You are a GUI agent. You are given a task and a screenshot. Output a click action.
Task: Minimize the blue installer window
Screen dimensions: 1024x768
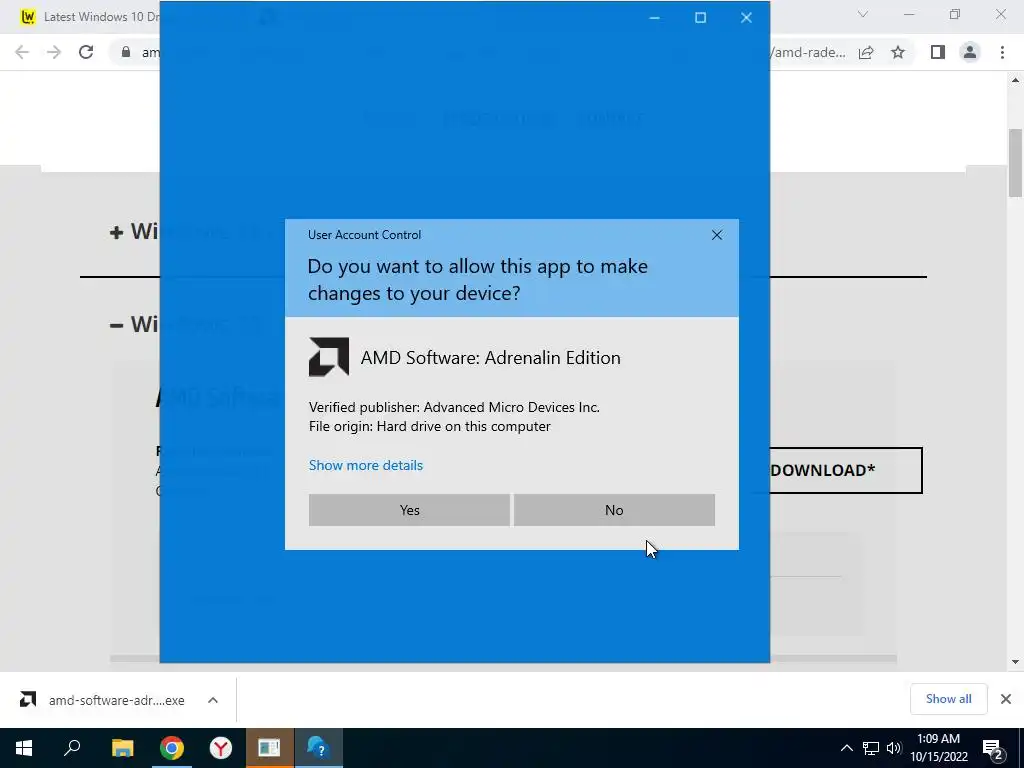click(x=654, y=18)
